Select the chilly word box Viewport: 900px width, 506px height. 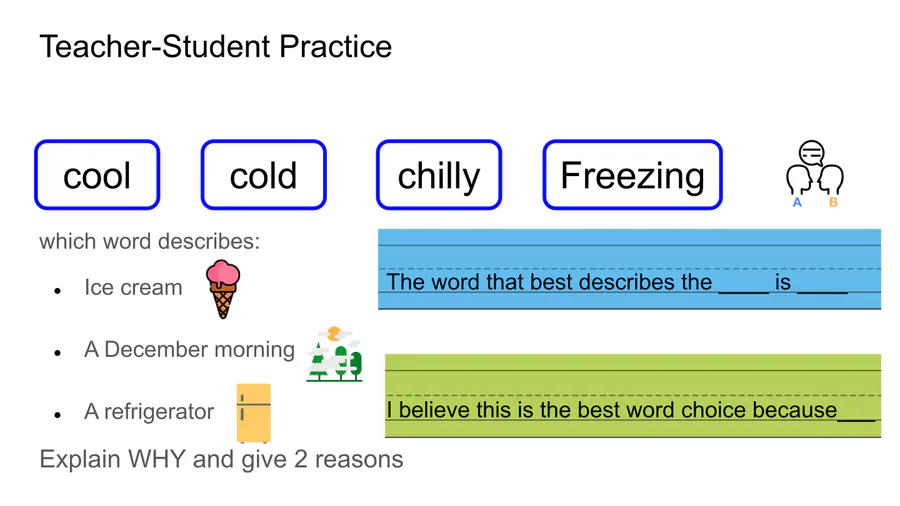coord(439,175)
